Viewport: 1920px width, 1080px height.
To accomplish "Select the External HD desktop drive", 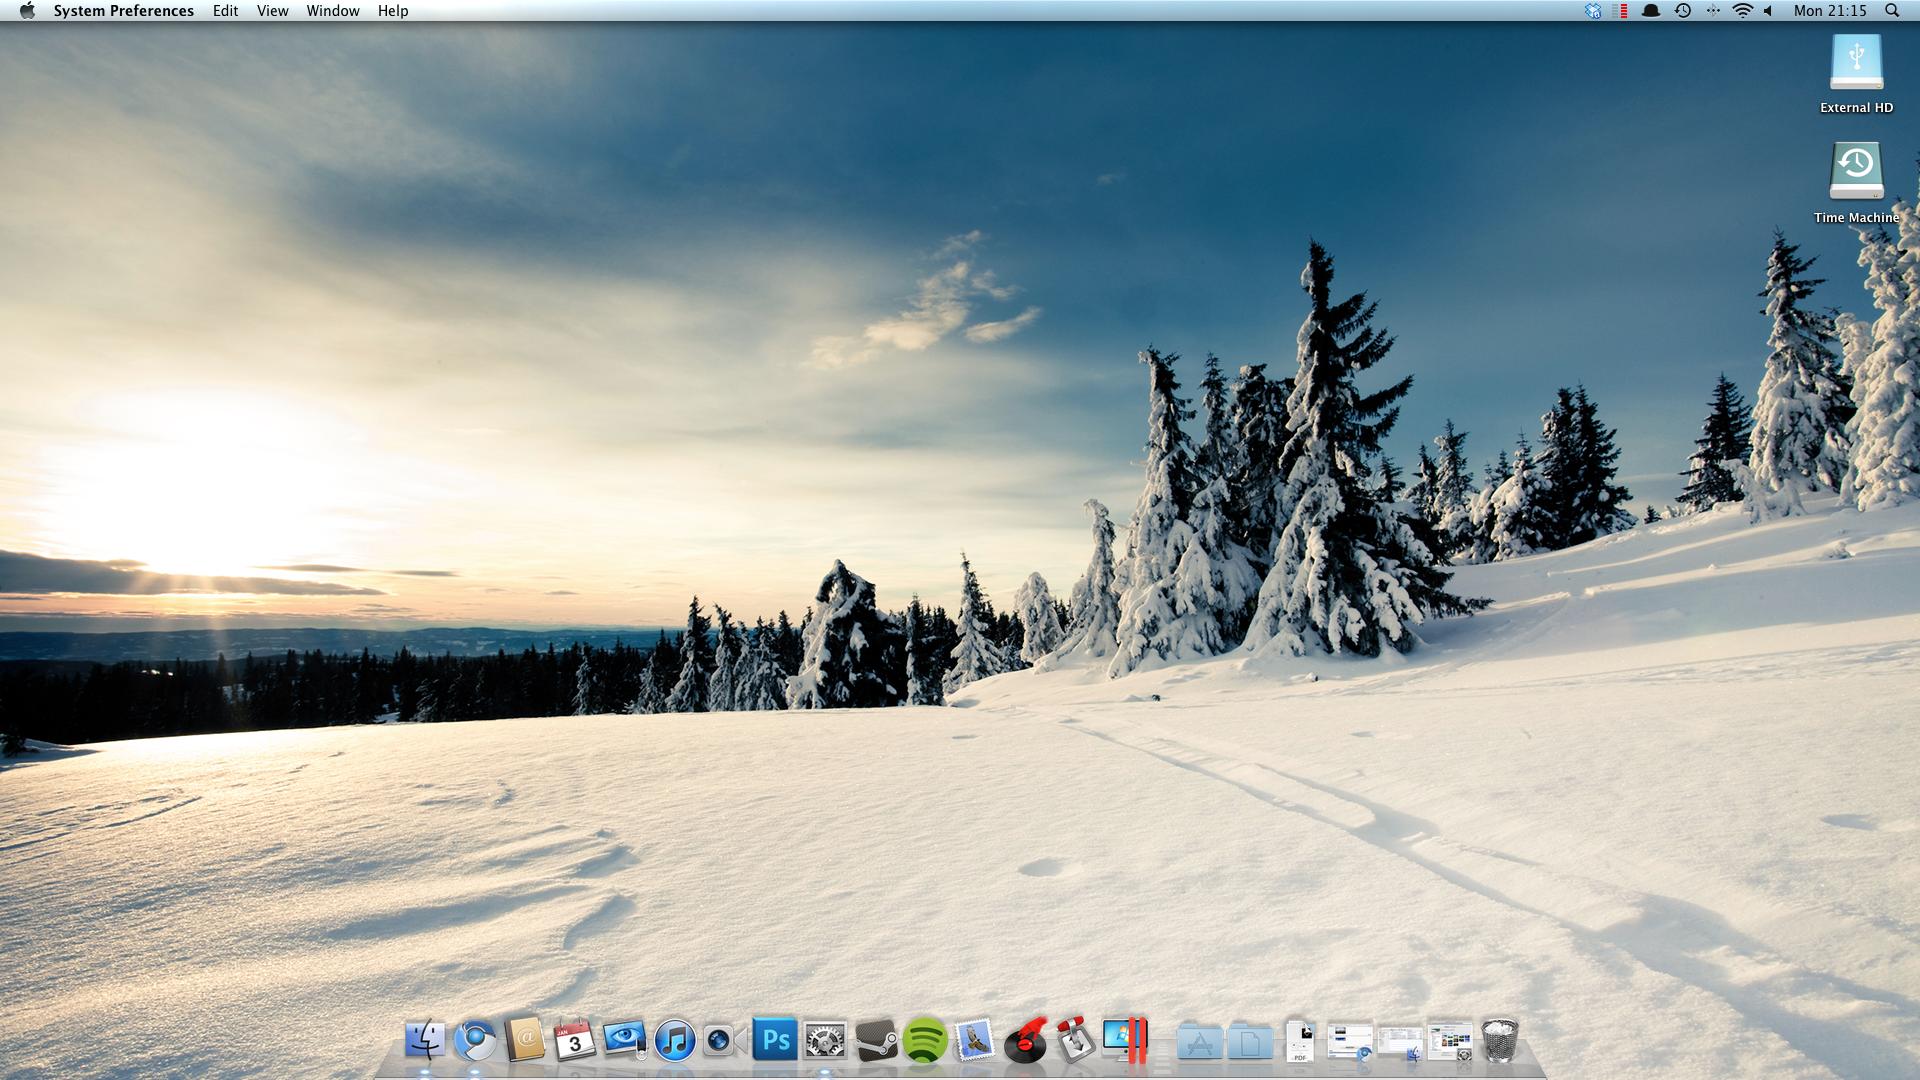I will 1856,63.
